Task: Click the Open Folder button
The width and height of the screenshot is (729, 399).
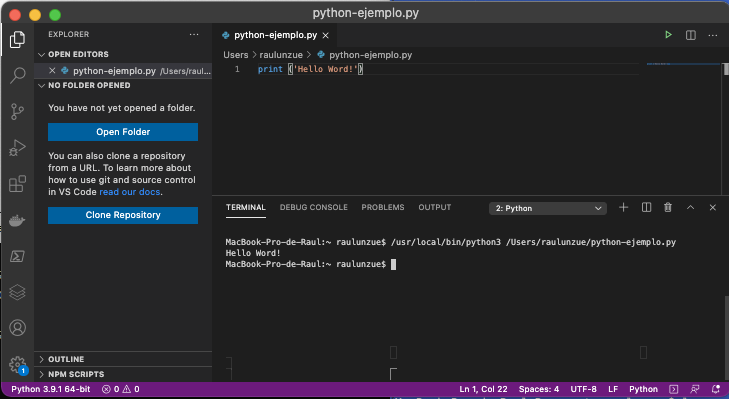Action: click(x=123, y=132)
